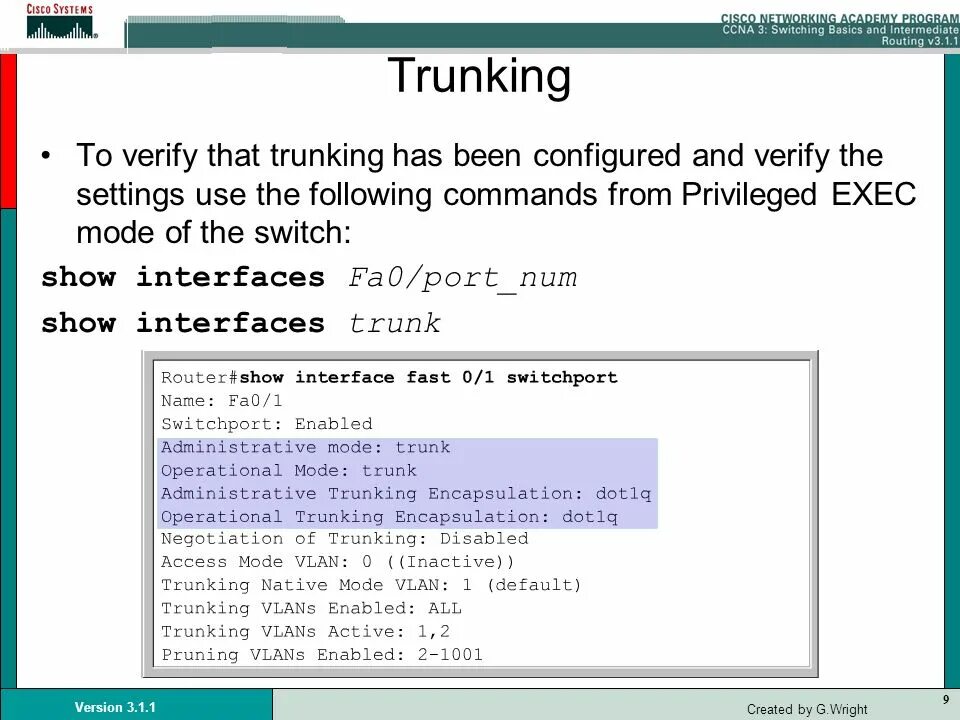Click the Cisco Systems logo
Image resolution: width=960 pixels, height=720 pixels.
click(x=60, y=21)
